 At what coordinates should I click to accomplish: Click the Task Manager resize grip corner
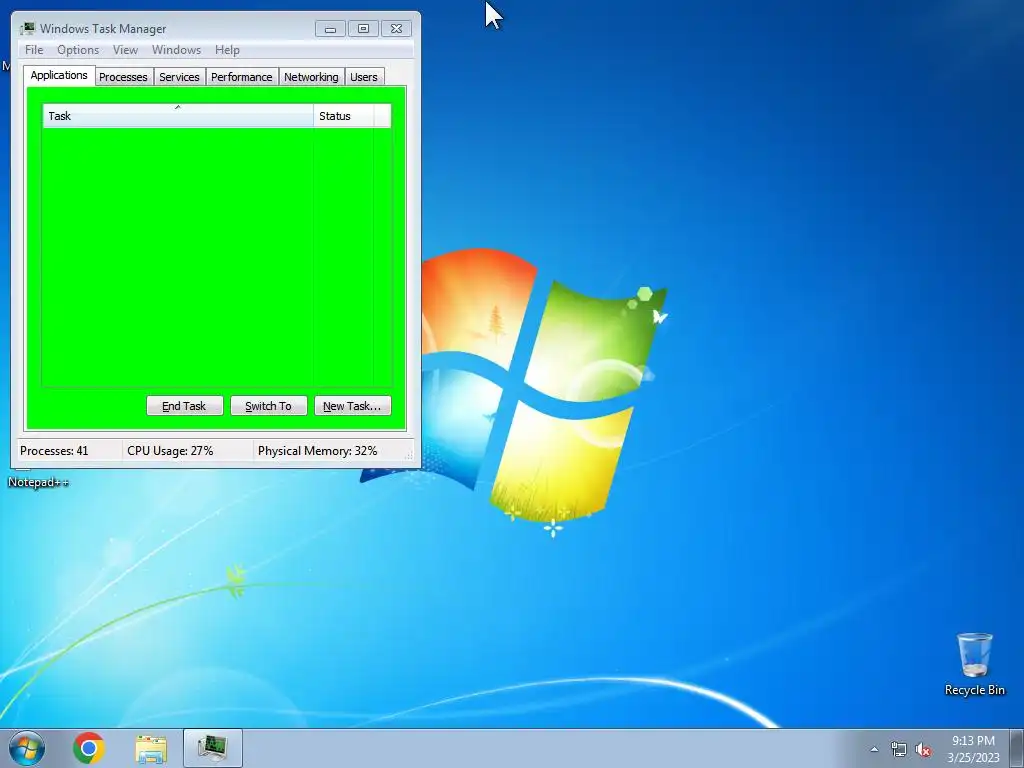tap(409, 455)
